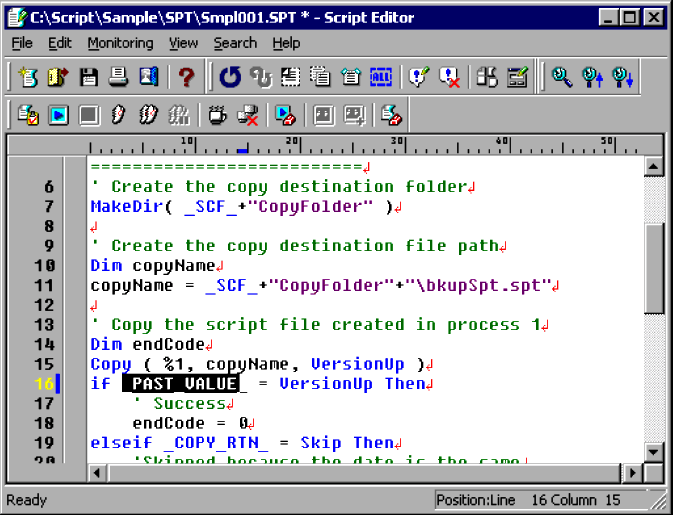Stop execution with the gray square icon
The width and height of the screenshot is (673, 515).
(89, 115)
